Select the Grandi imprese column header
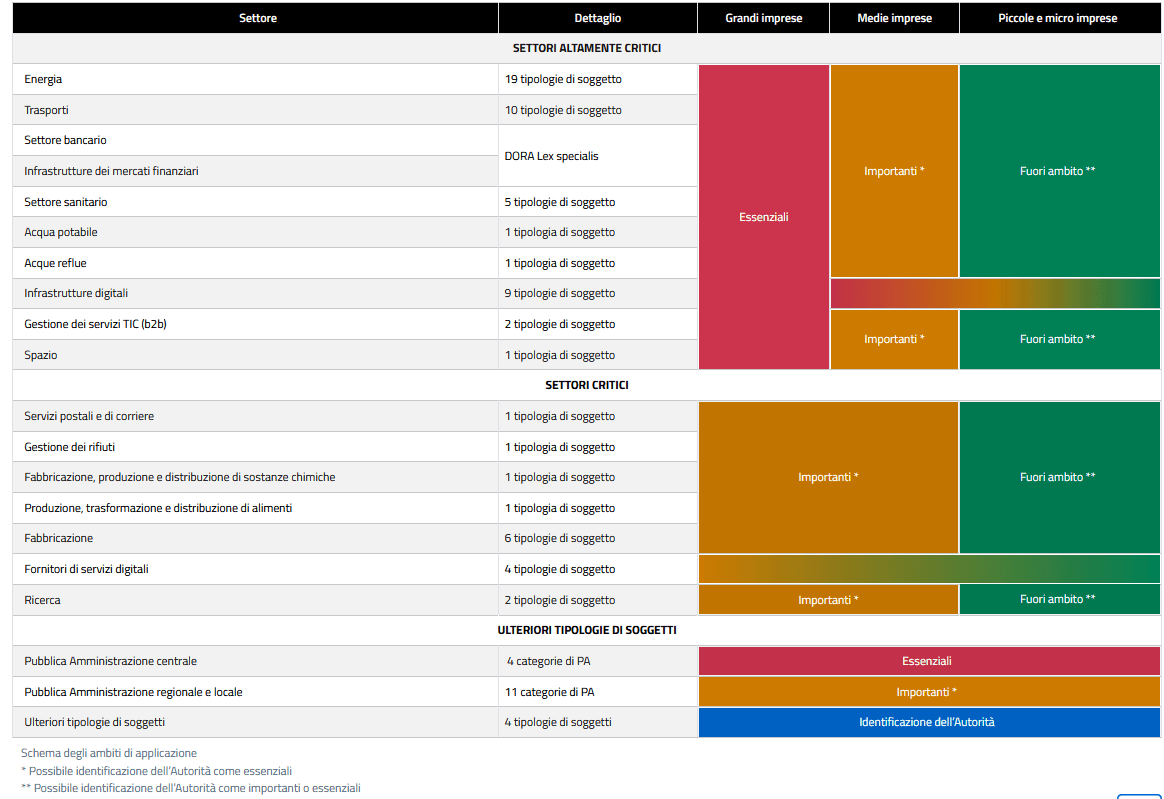1164x799 pixels. coord(763,18)
